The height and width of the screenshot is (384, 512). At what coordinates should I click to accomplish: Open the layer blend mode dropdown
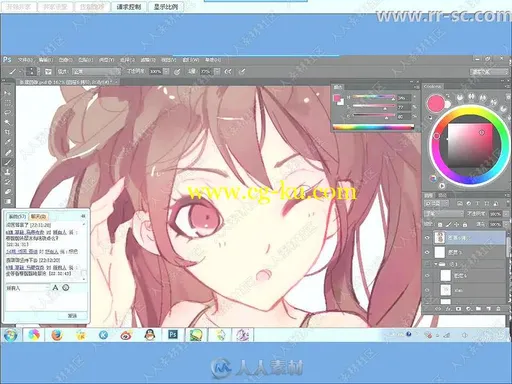point(444,214)
